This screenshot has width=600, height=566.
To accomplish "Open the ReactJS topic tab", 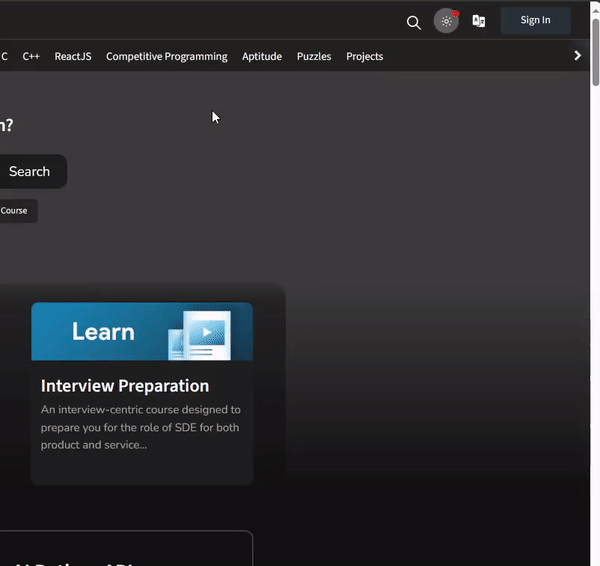I will coord(73,56).
